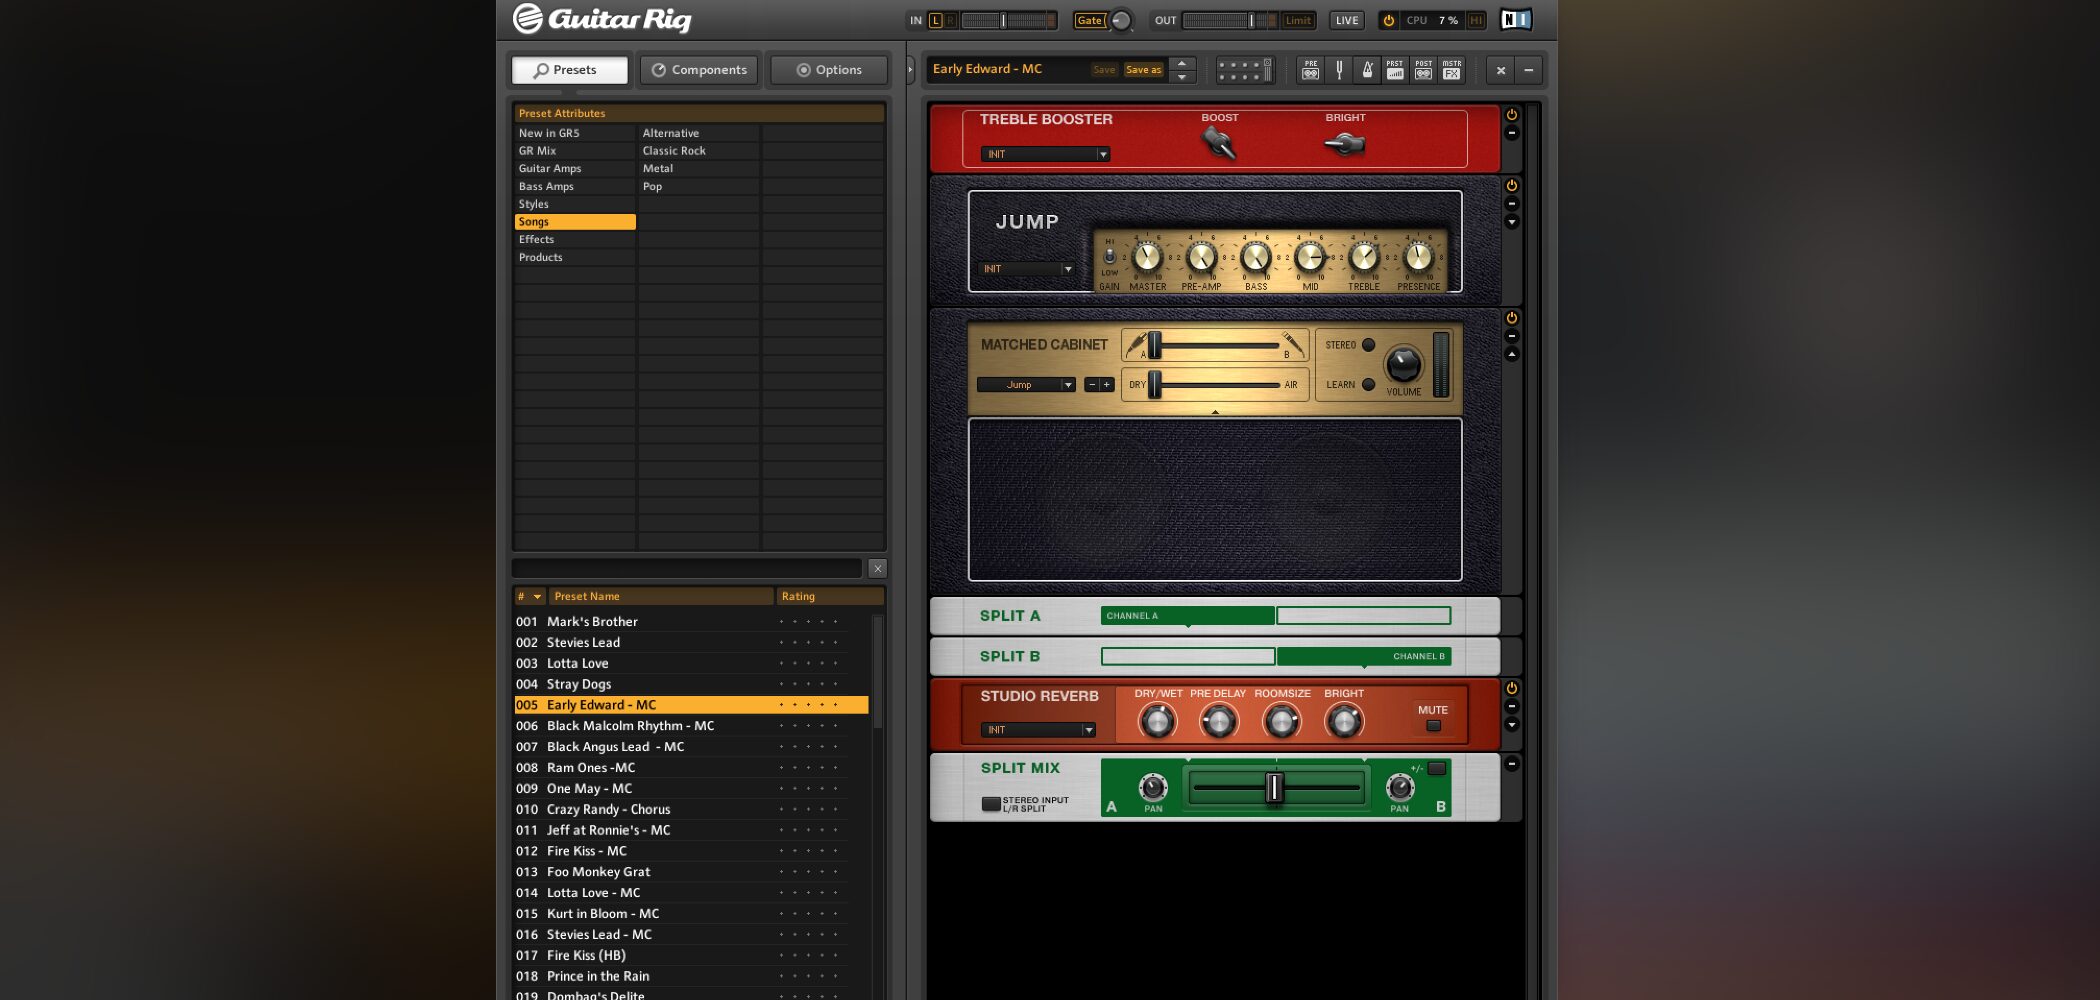Open the Tuner (tuning fork icon)
The height and width of the screenshot is (1000, 2100).
point(1339,70)
